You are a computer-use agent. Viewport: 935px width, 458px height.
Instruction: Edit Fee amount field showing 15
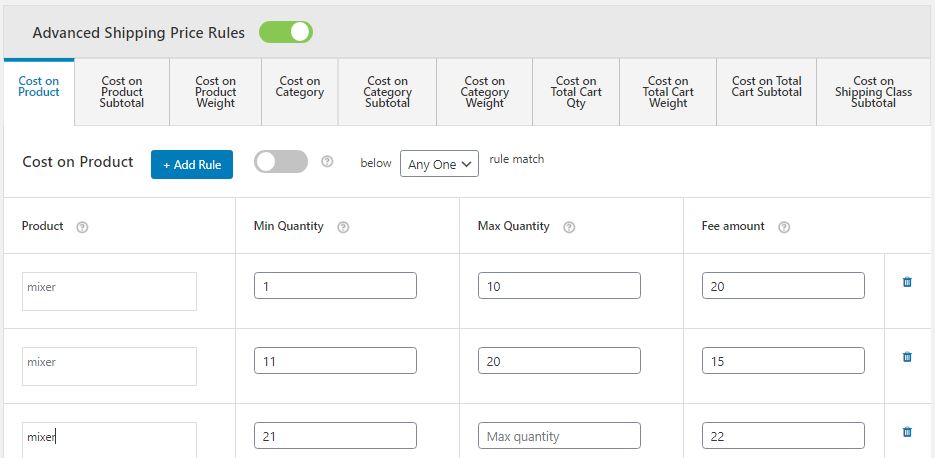click(784, 361)
